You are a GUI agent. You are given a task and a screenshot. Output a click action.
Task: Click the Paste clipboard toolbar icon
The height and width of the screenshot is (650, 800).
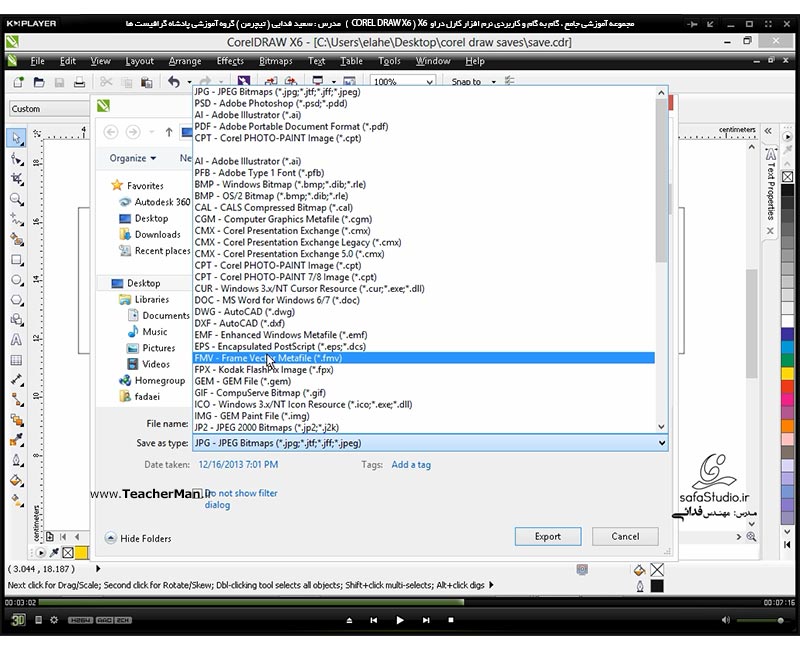click(x=147, y=82)
